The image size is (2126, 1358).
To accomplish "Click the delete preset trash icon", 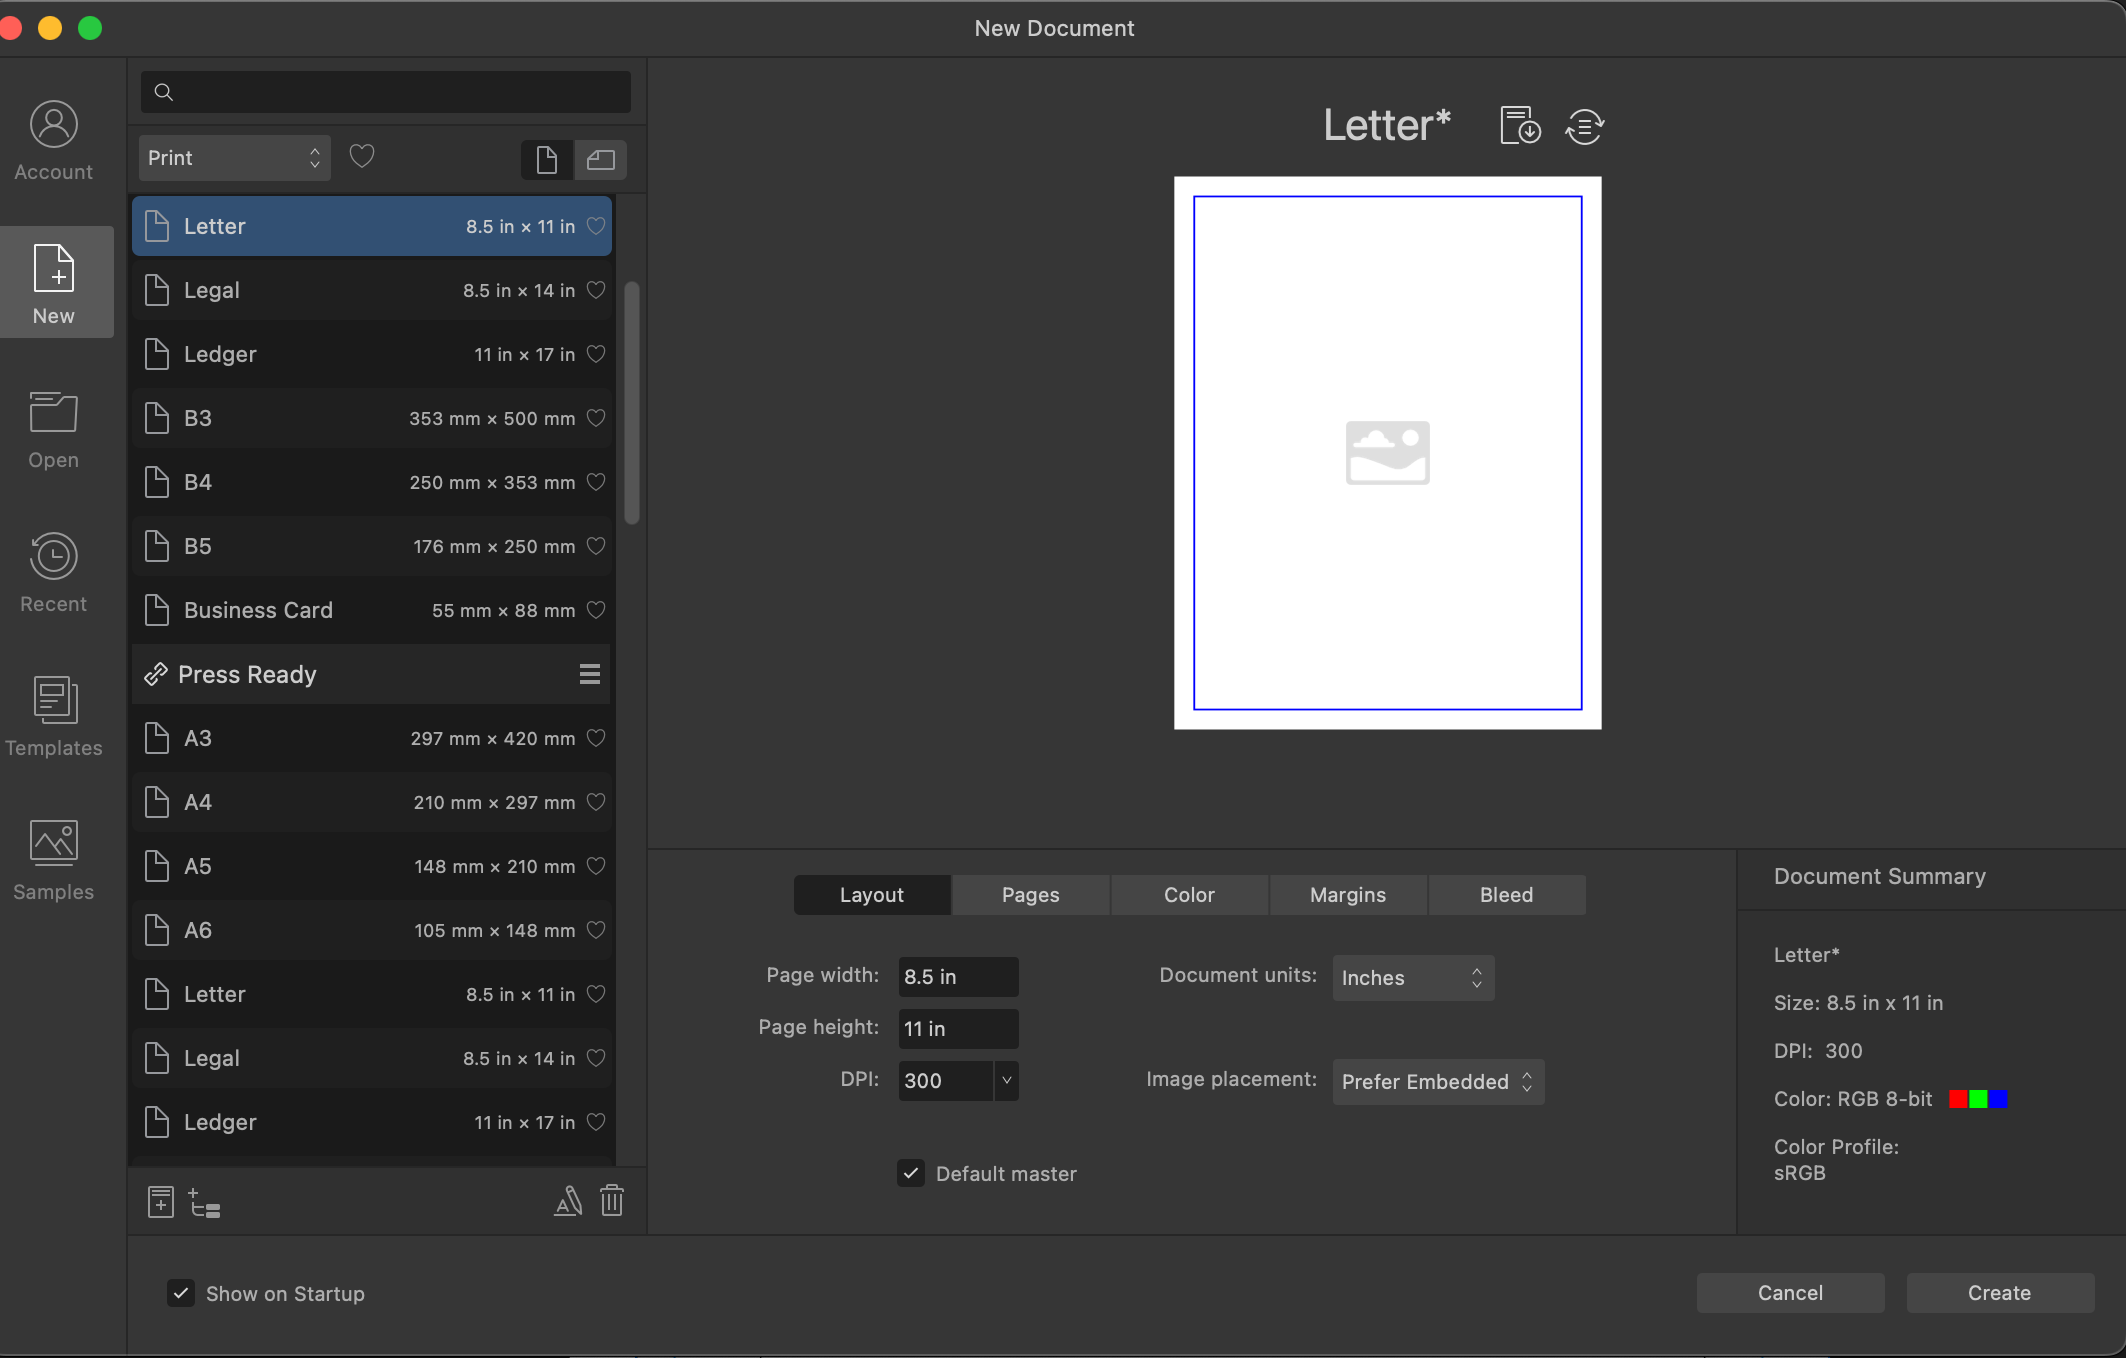I will [x=612, y=1200].
